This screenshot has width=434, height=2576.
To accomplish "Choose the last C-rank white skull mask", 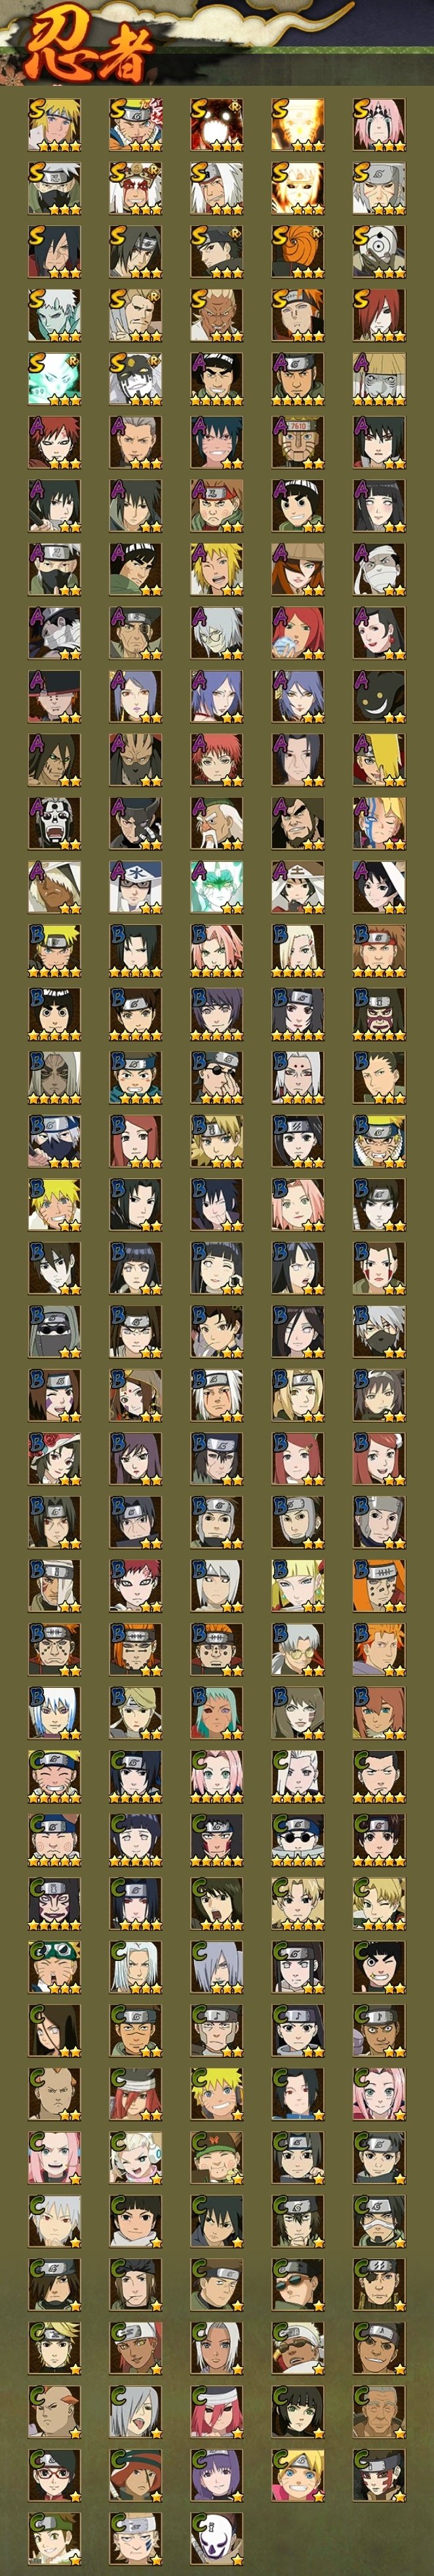I will pos(217,2538).
